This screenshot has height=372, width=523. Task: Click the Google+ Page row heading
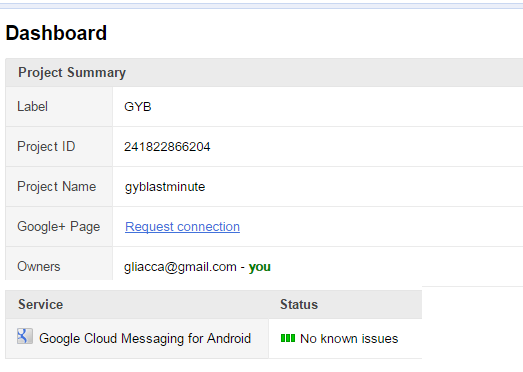pyautogui.click(x=58, y=227)
